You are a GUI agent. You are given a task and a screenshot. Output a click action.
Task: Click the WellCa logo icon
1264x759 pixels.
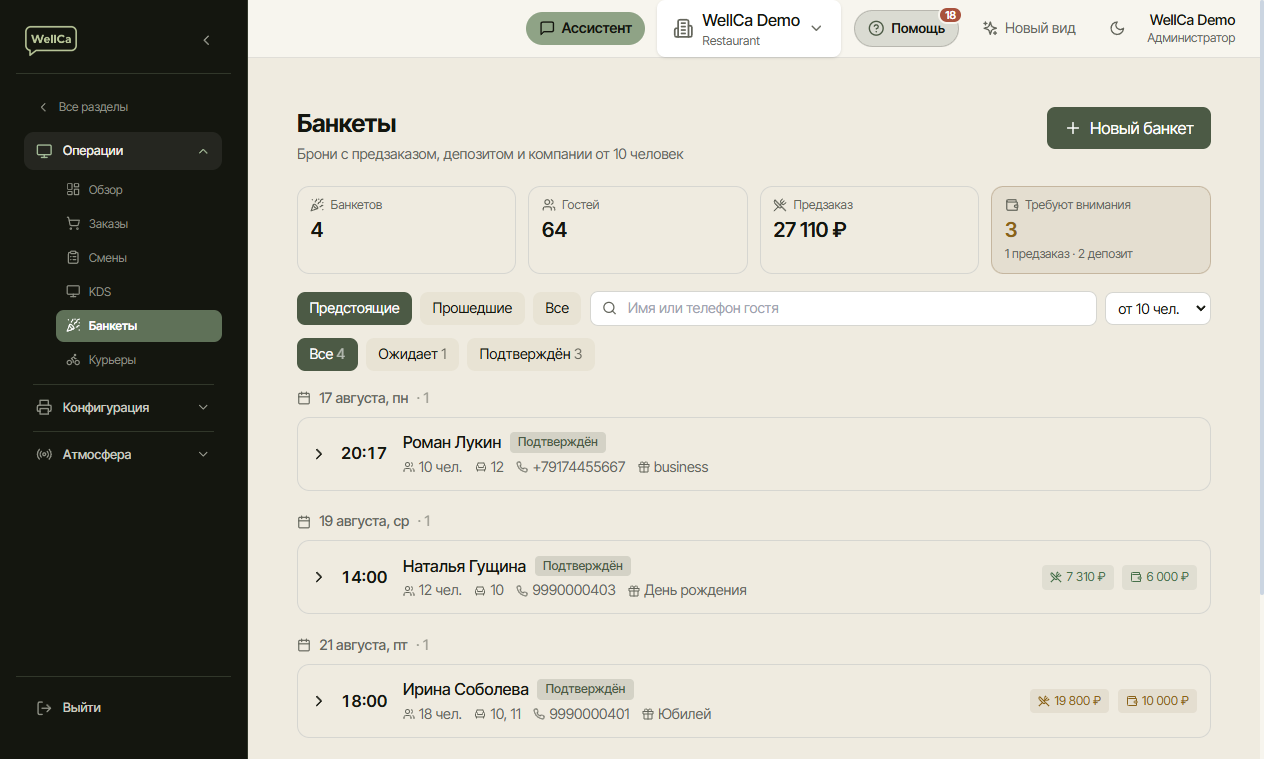click(51, 40)
